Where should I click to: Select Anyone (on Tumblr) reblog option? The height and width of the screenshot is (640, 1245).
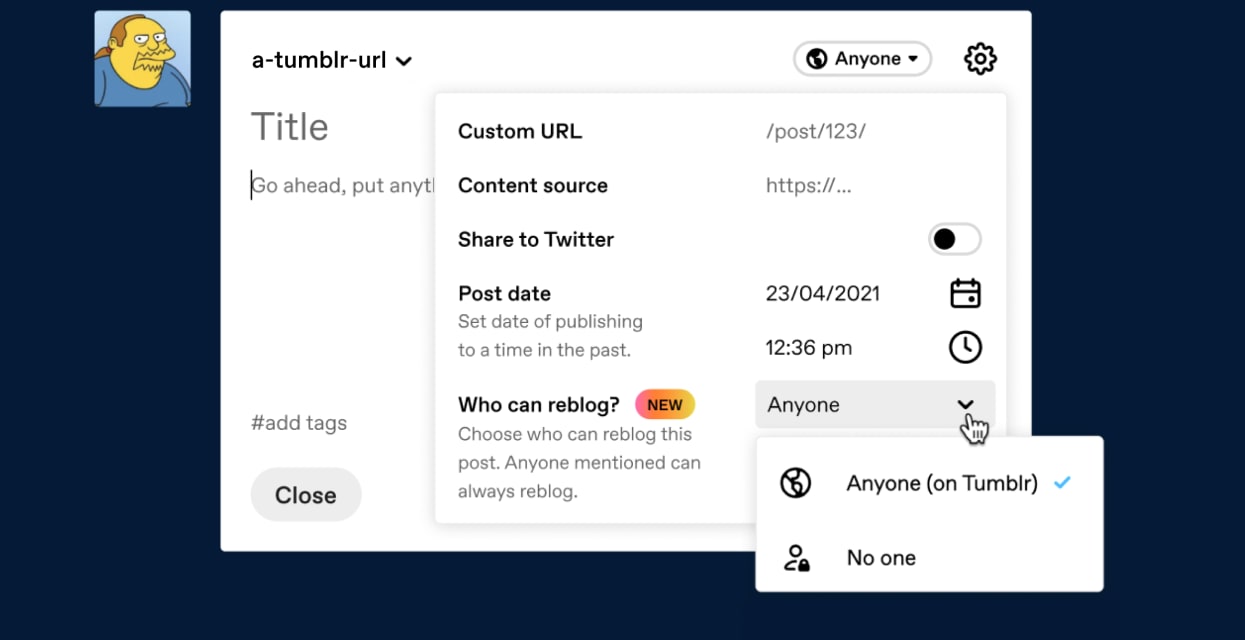tap(941, 484)
